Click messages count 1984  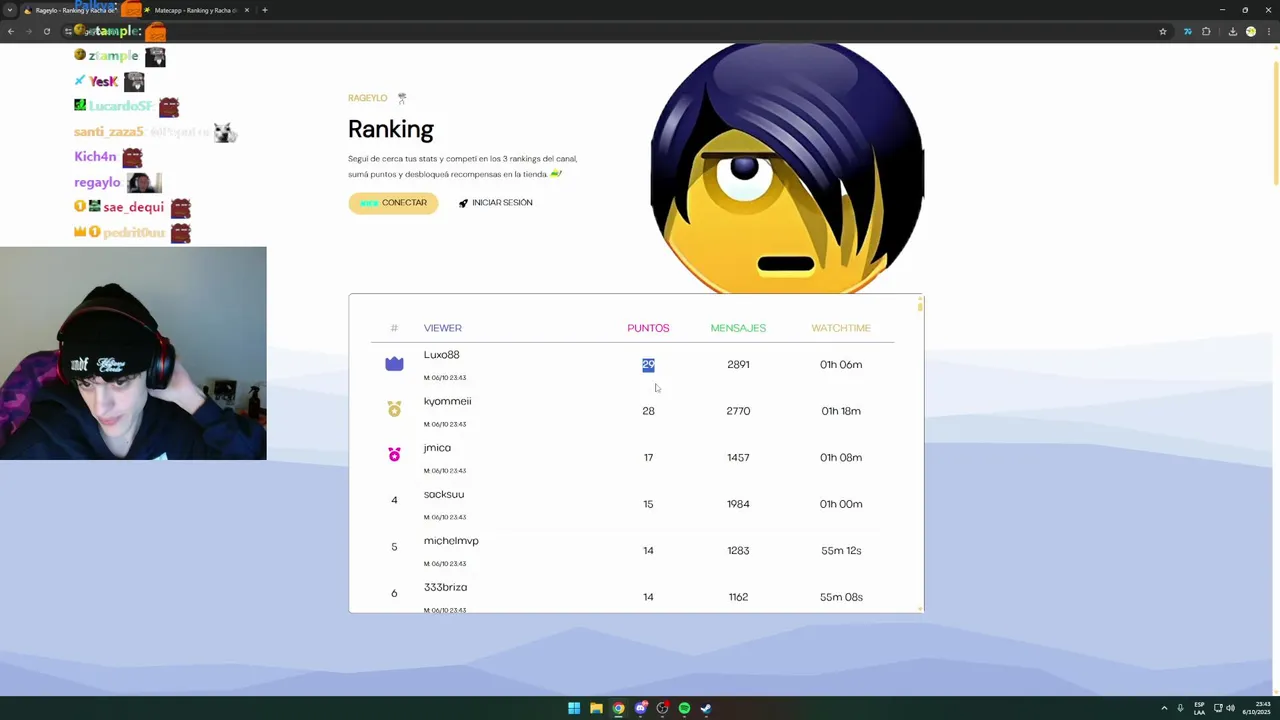738,504
